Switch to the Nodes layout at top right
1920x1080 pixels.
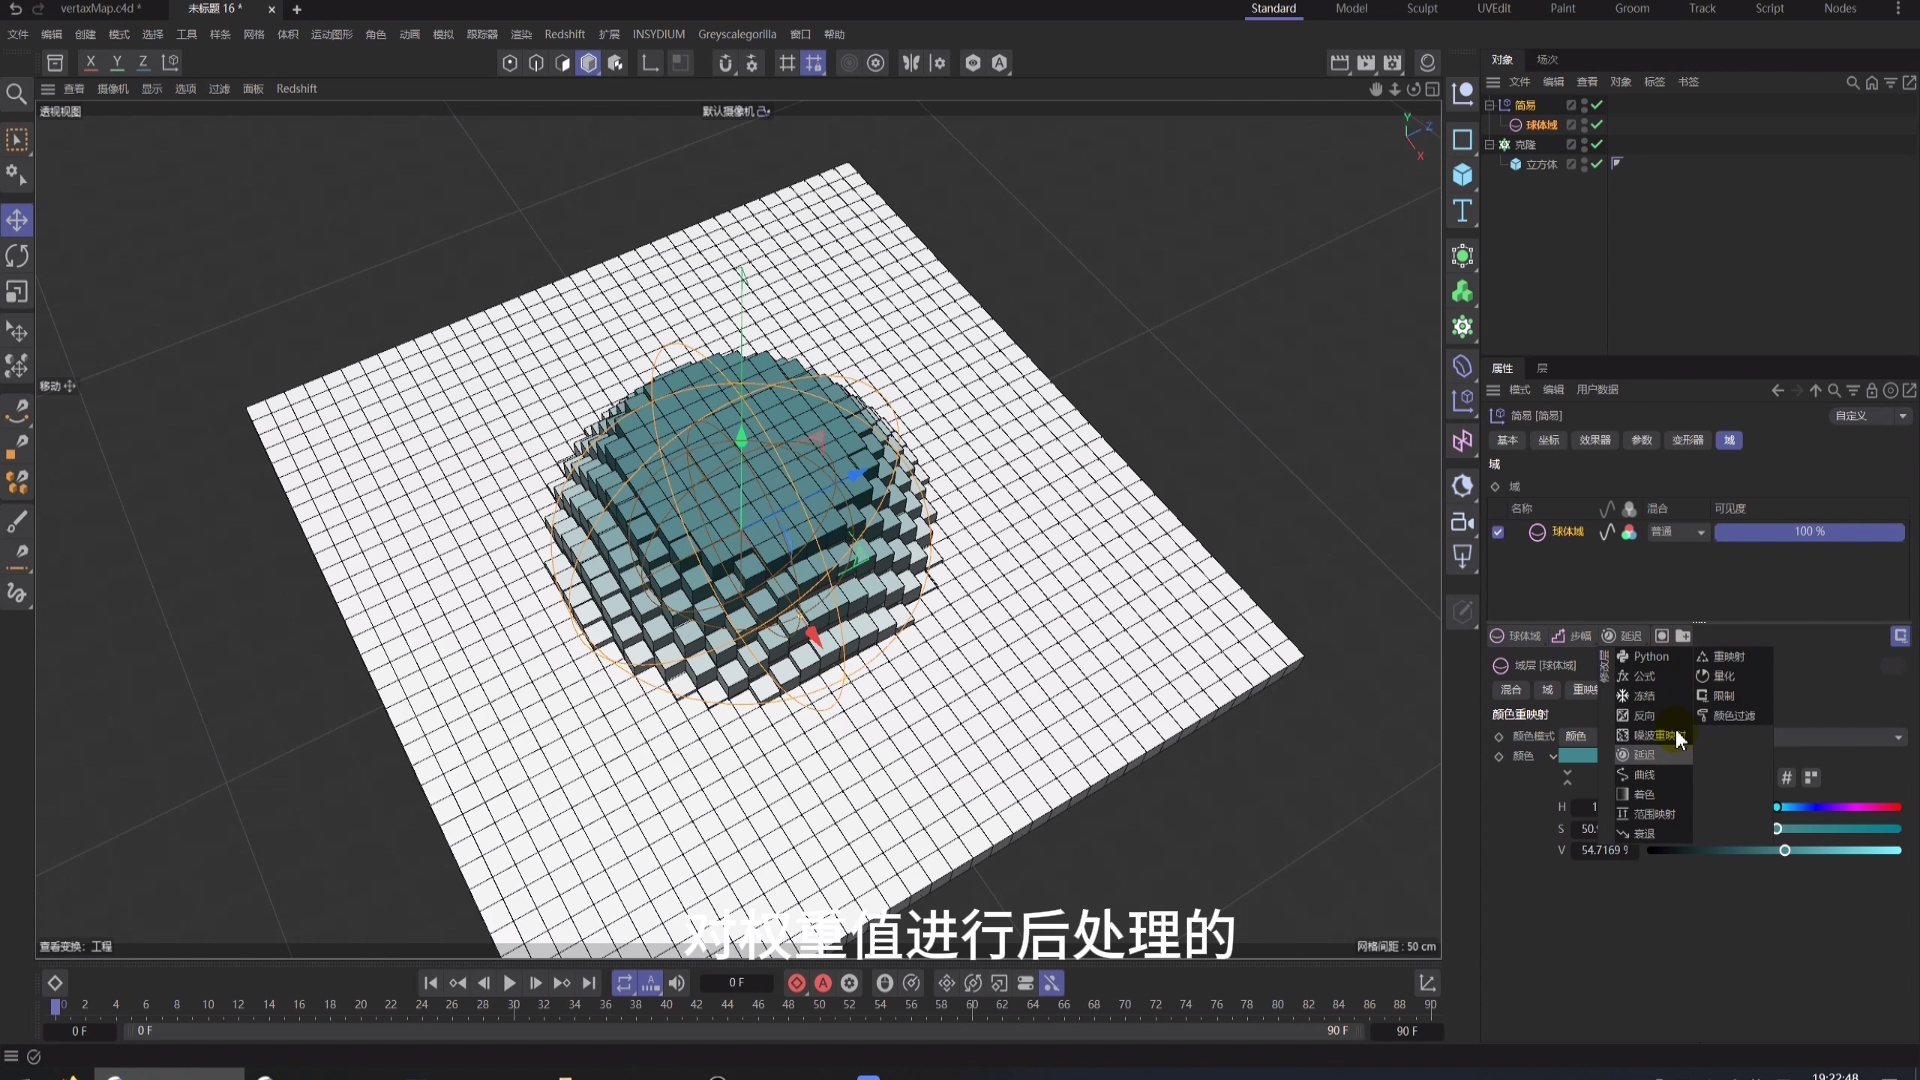1840,8
